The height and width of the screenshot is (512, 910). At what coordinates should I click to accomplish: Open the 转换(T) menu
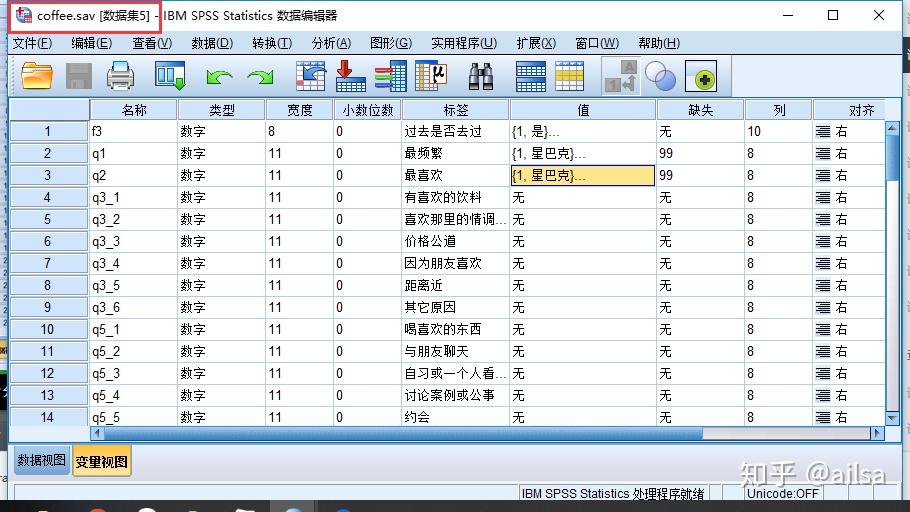click(x=272, y=43)
